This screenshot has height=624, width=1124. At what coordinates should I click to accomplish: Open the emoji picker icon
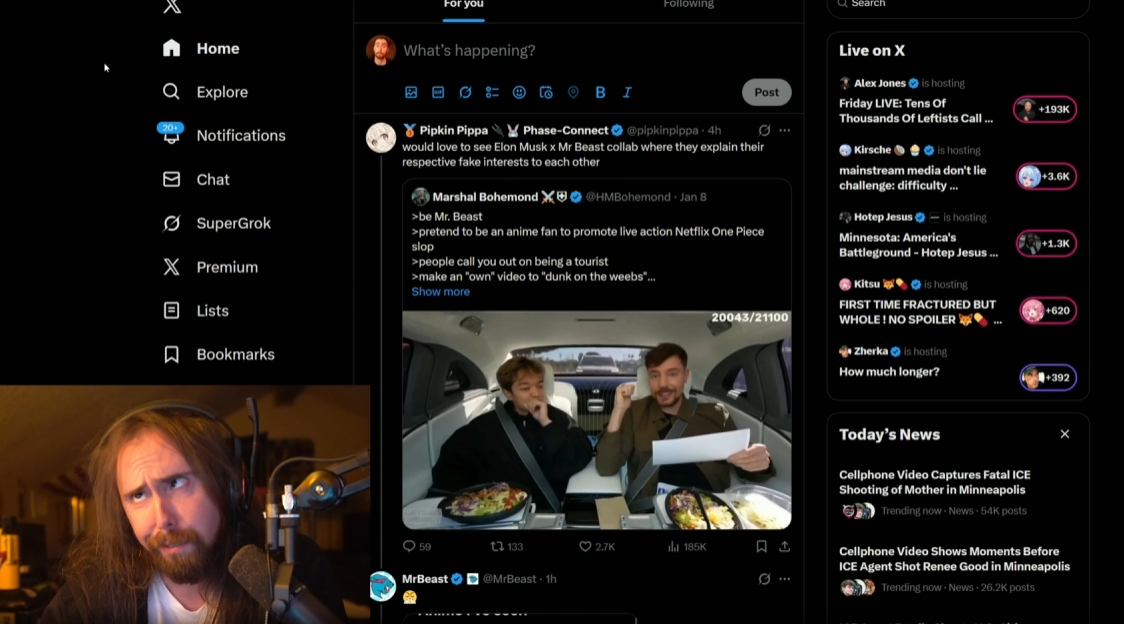[x=519, y=93]
